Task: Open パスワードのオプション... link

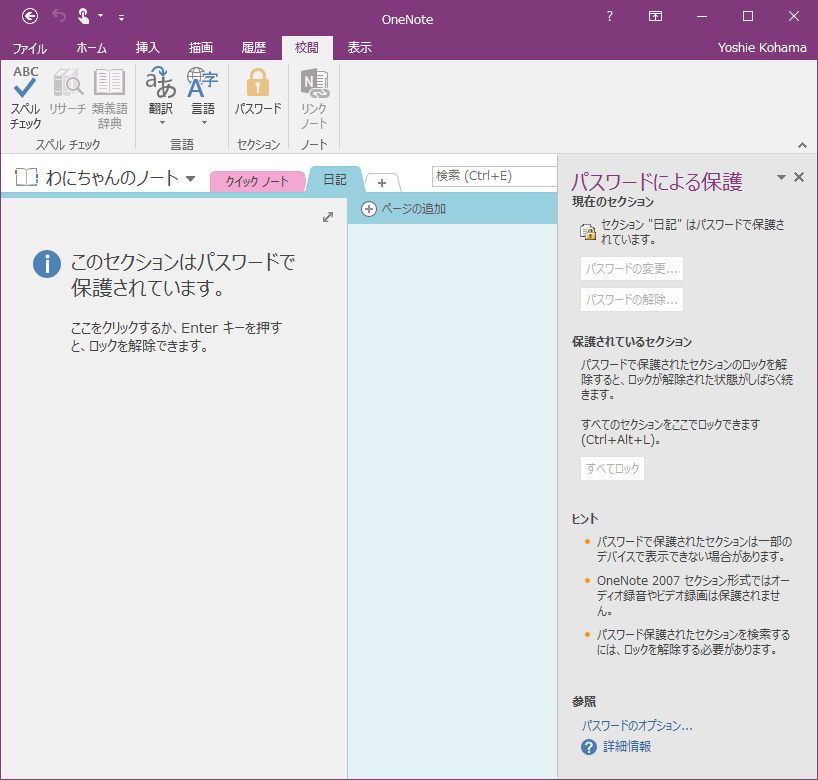Action: pos(637,726)
